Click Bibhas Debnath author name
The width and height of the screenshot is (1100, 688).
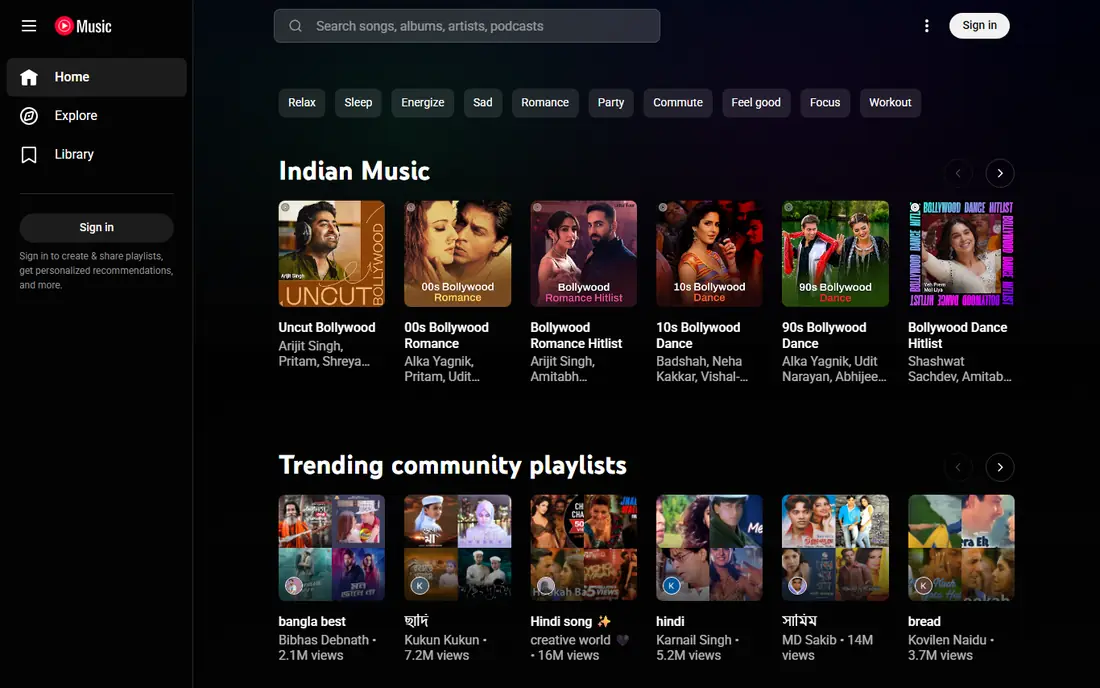click(323, 640)
